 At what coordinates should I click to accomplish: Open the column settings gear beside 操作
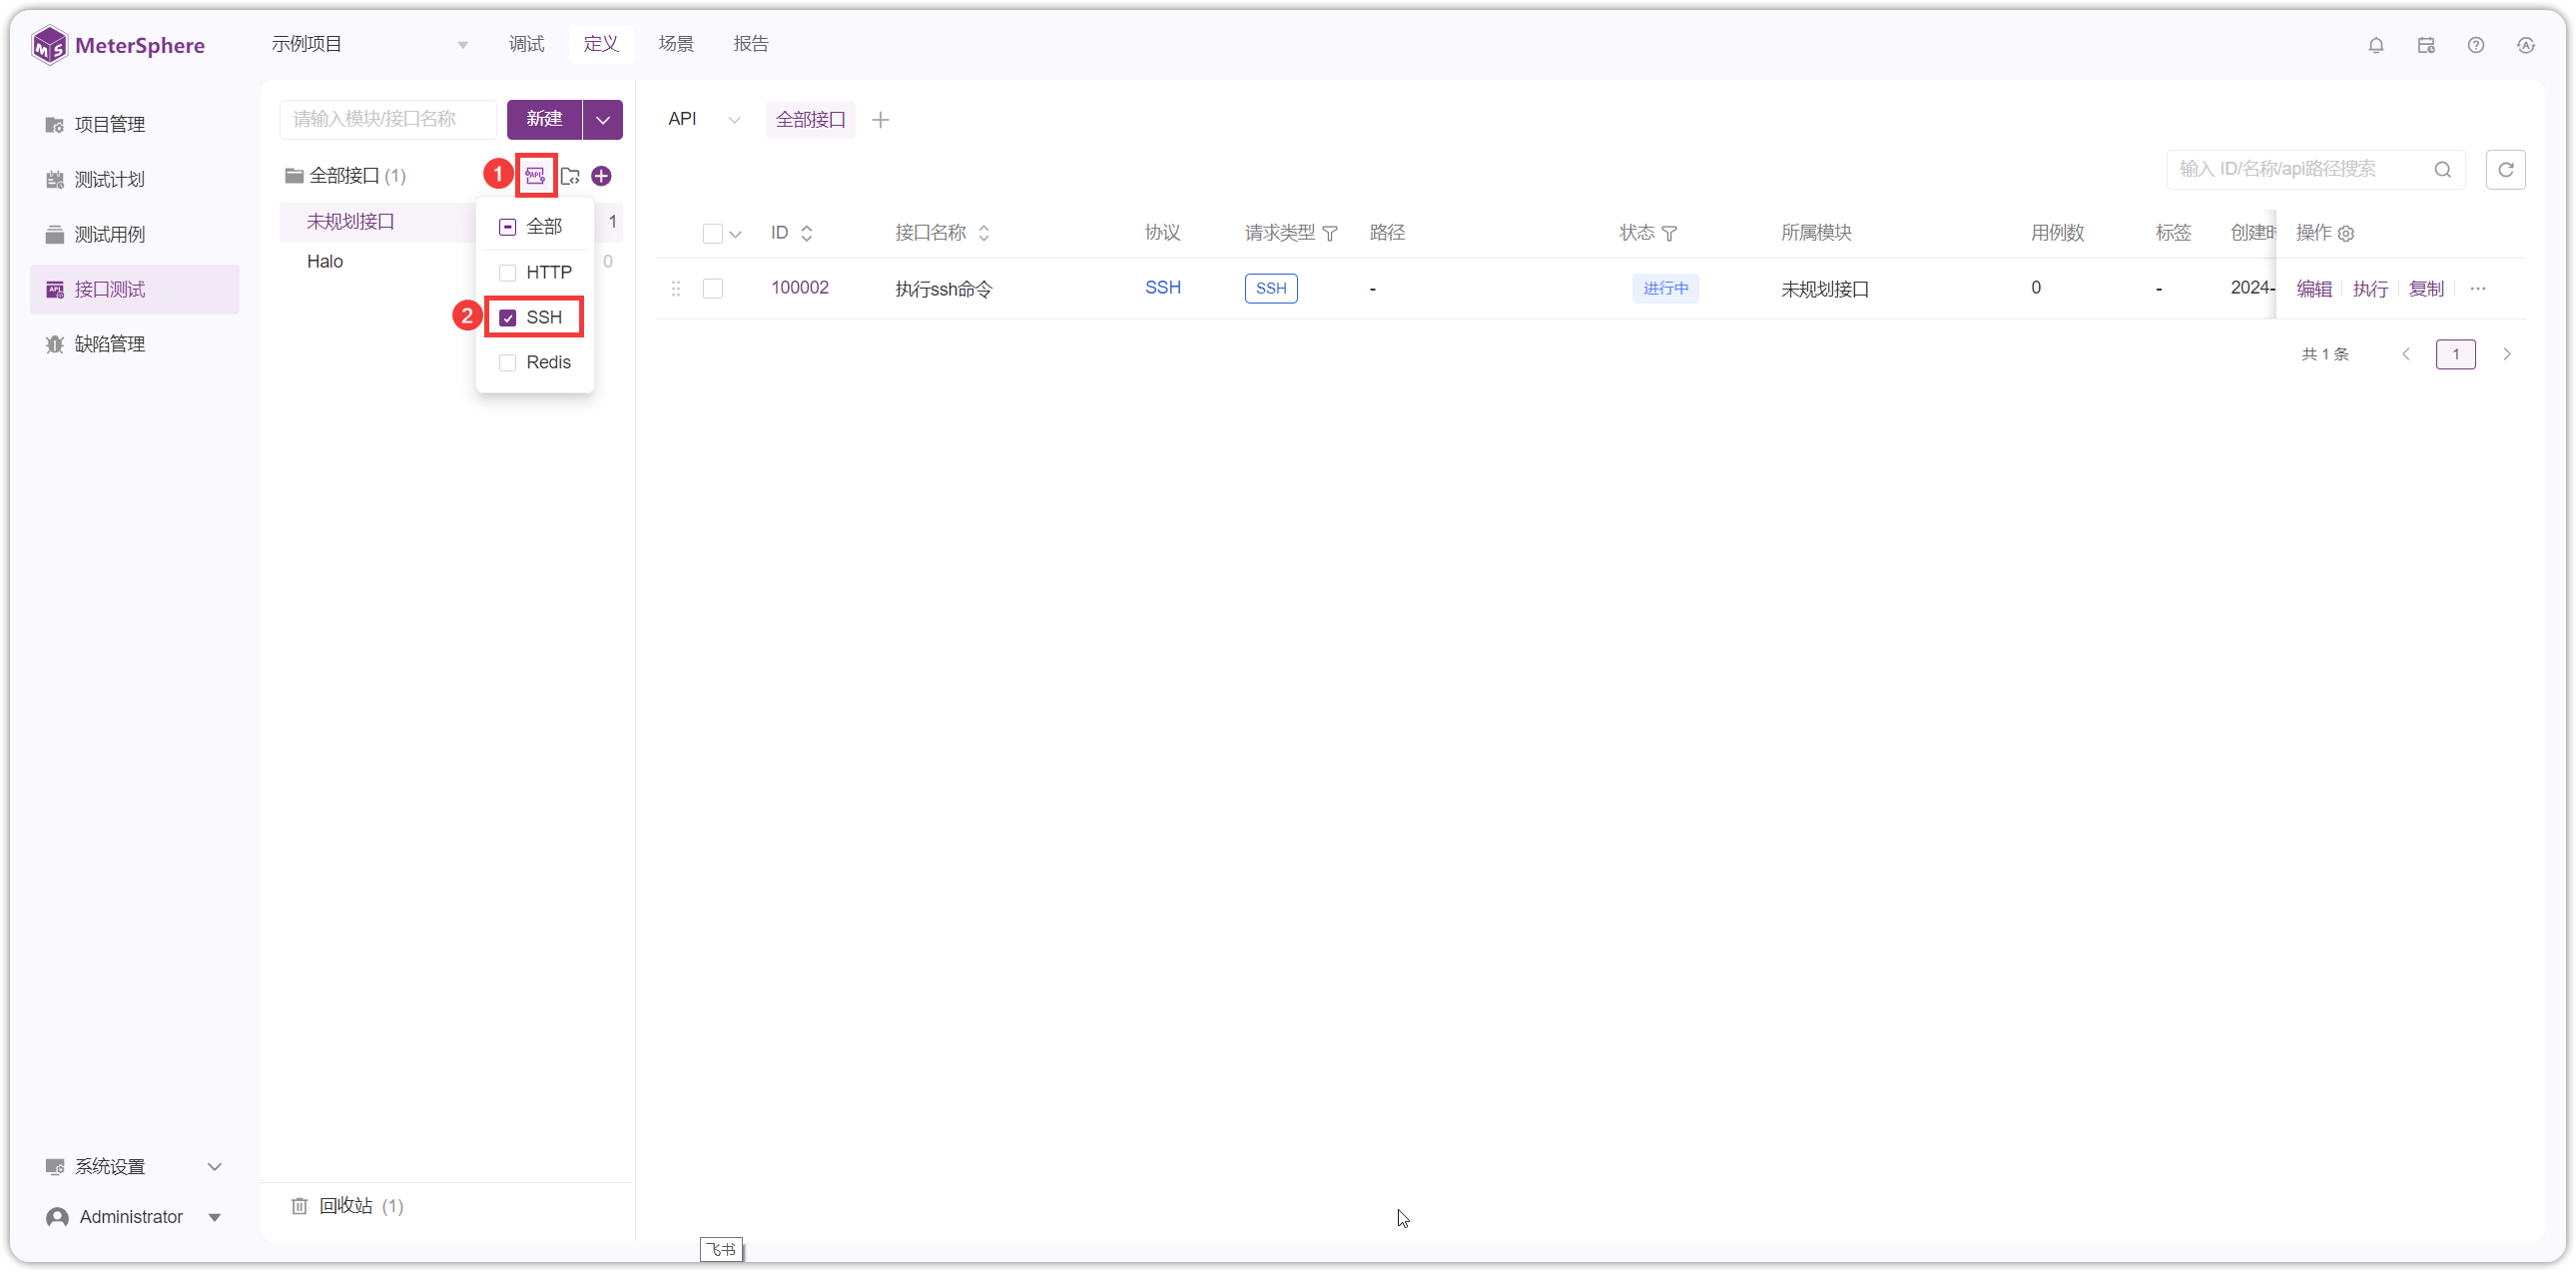tap(2346, 233)
